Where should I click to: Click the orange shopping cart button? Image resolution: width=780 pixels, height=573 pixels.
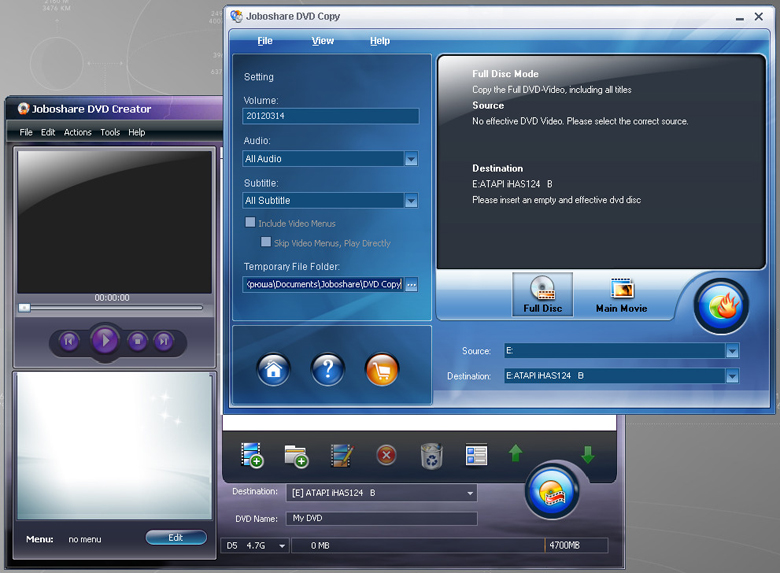tap(382, 370)
